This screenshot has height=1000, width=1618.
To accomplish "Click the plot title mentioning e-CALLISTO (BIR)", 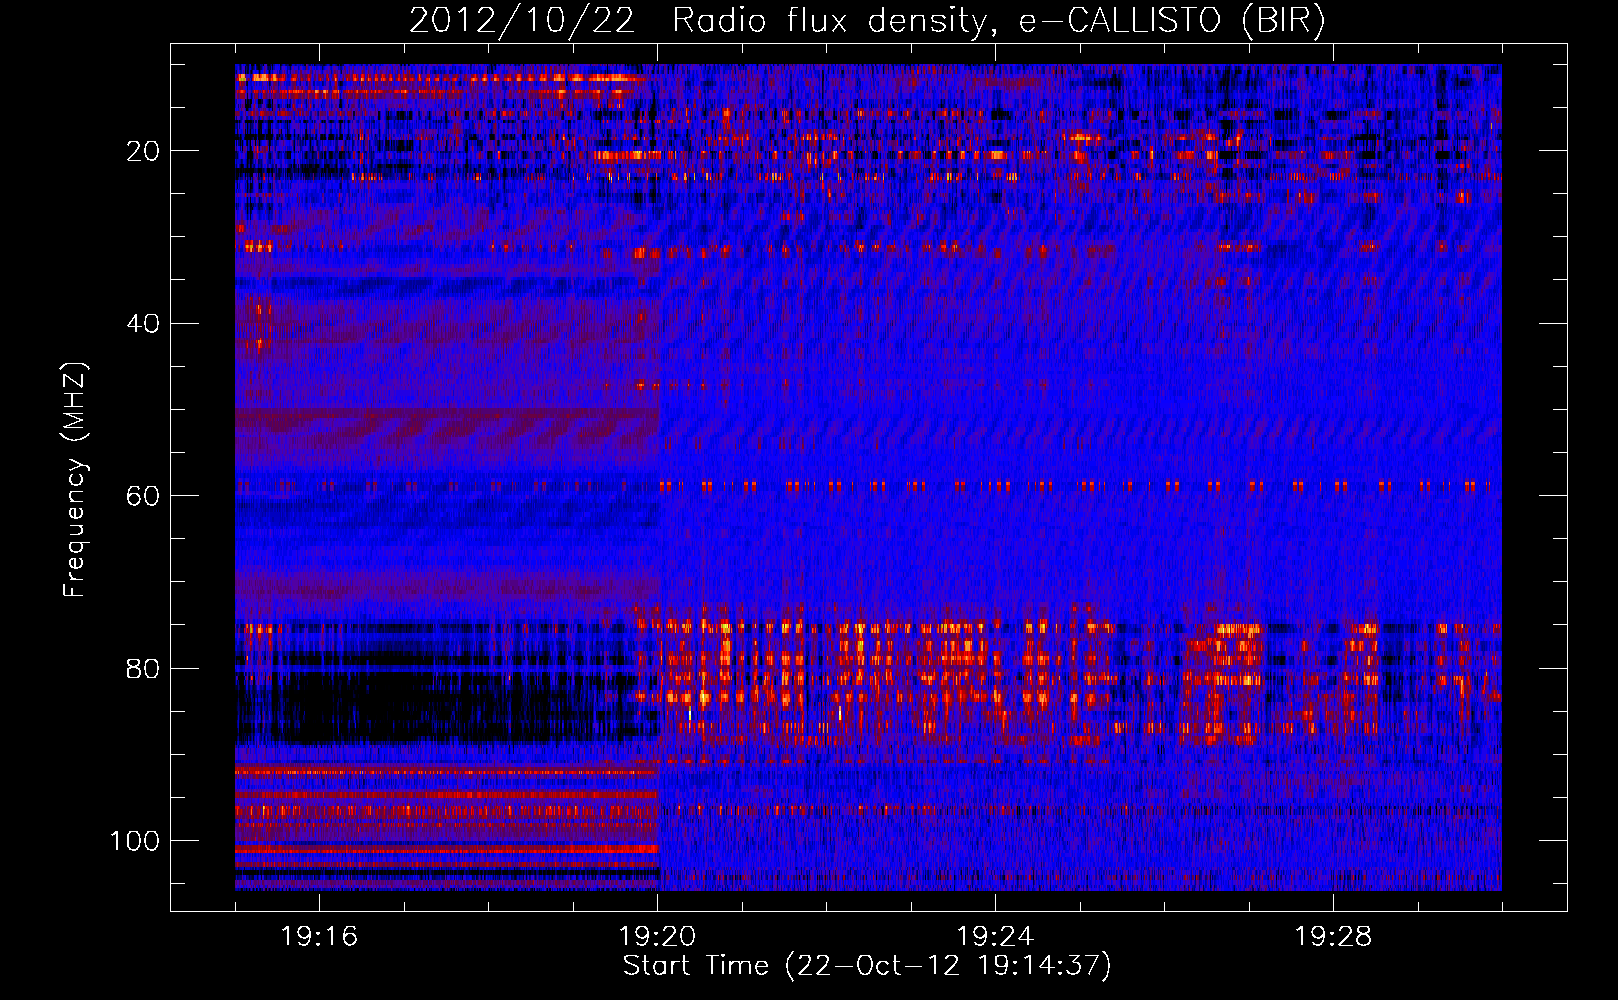I will (867, 20).
